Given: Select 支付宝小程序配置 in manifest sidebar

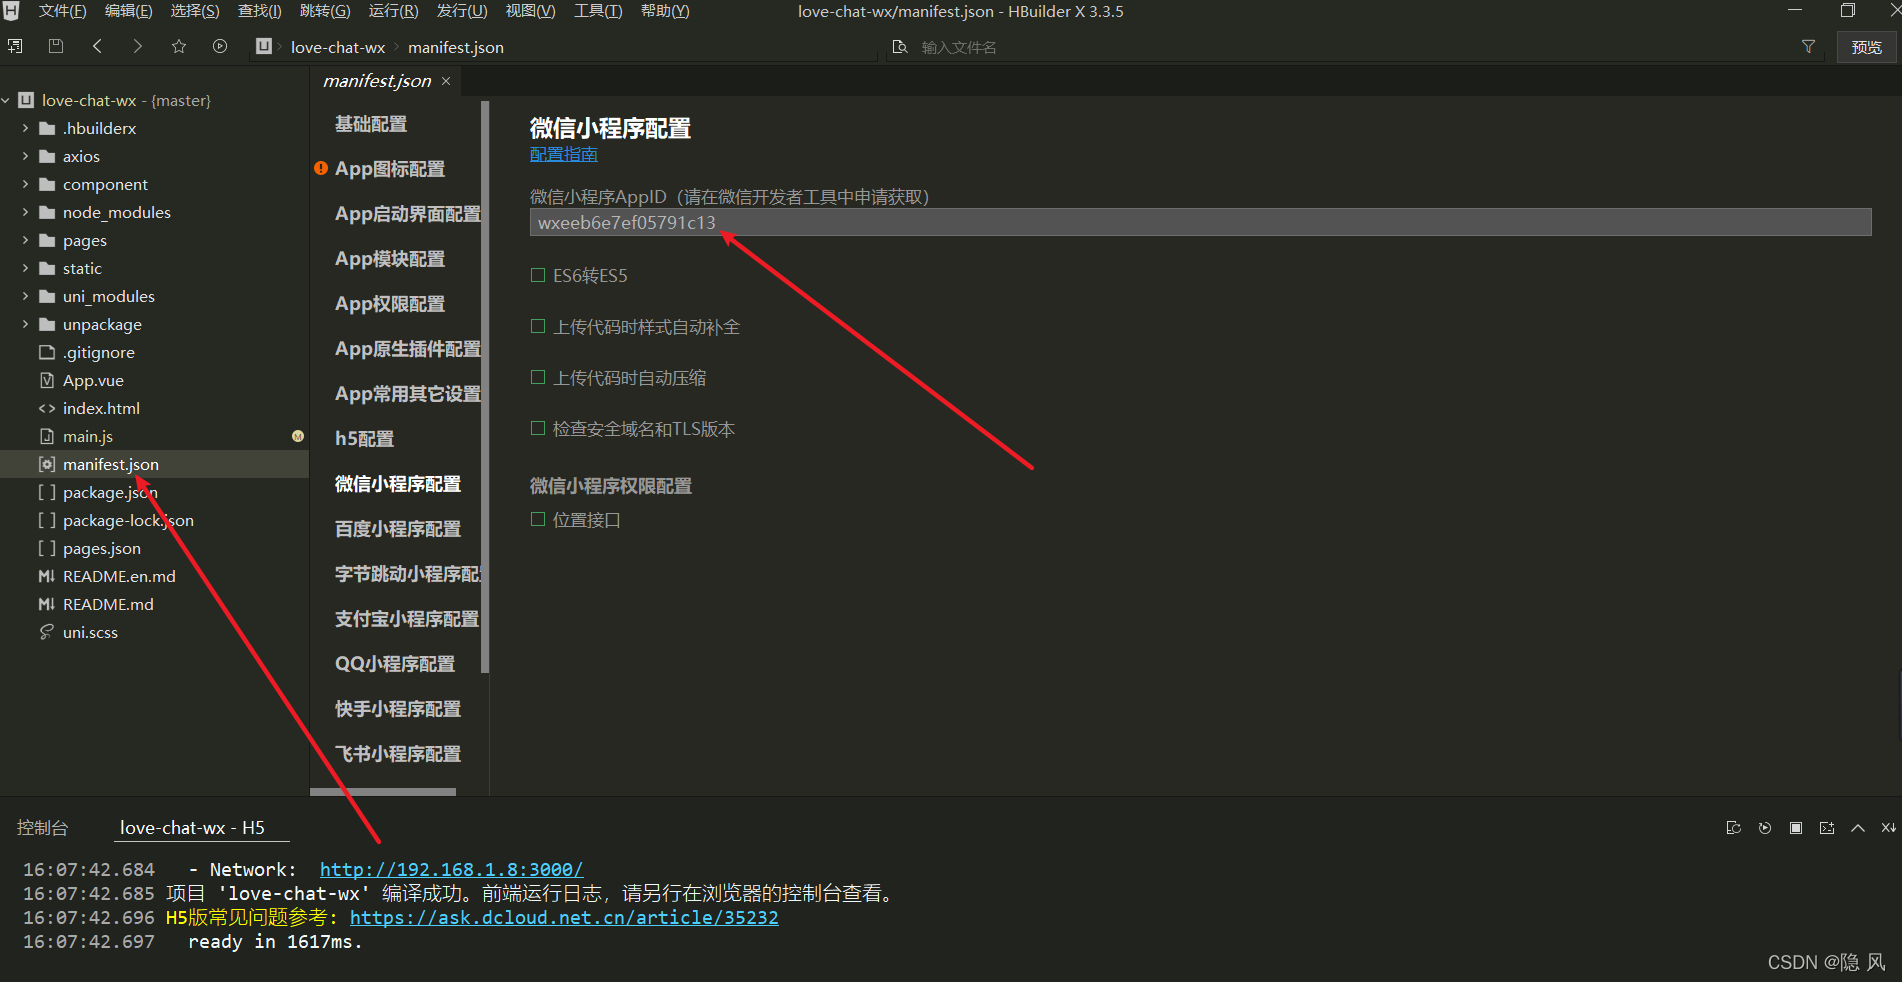Looking at the screenshot, I should point(407,619).
